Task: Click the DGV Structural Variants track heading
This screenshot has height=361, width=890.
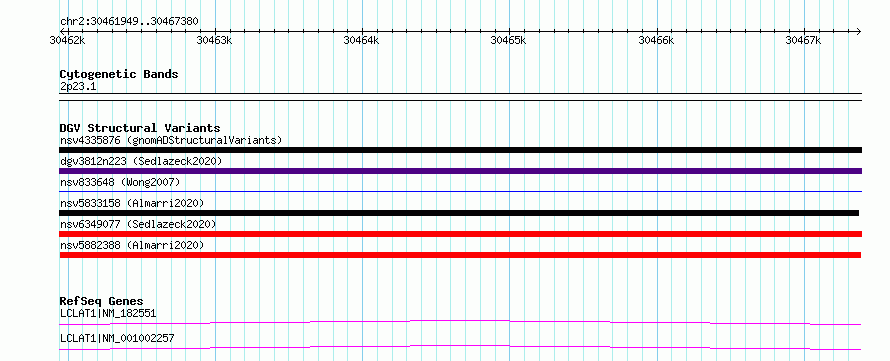Action: coord(140,128)
